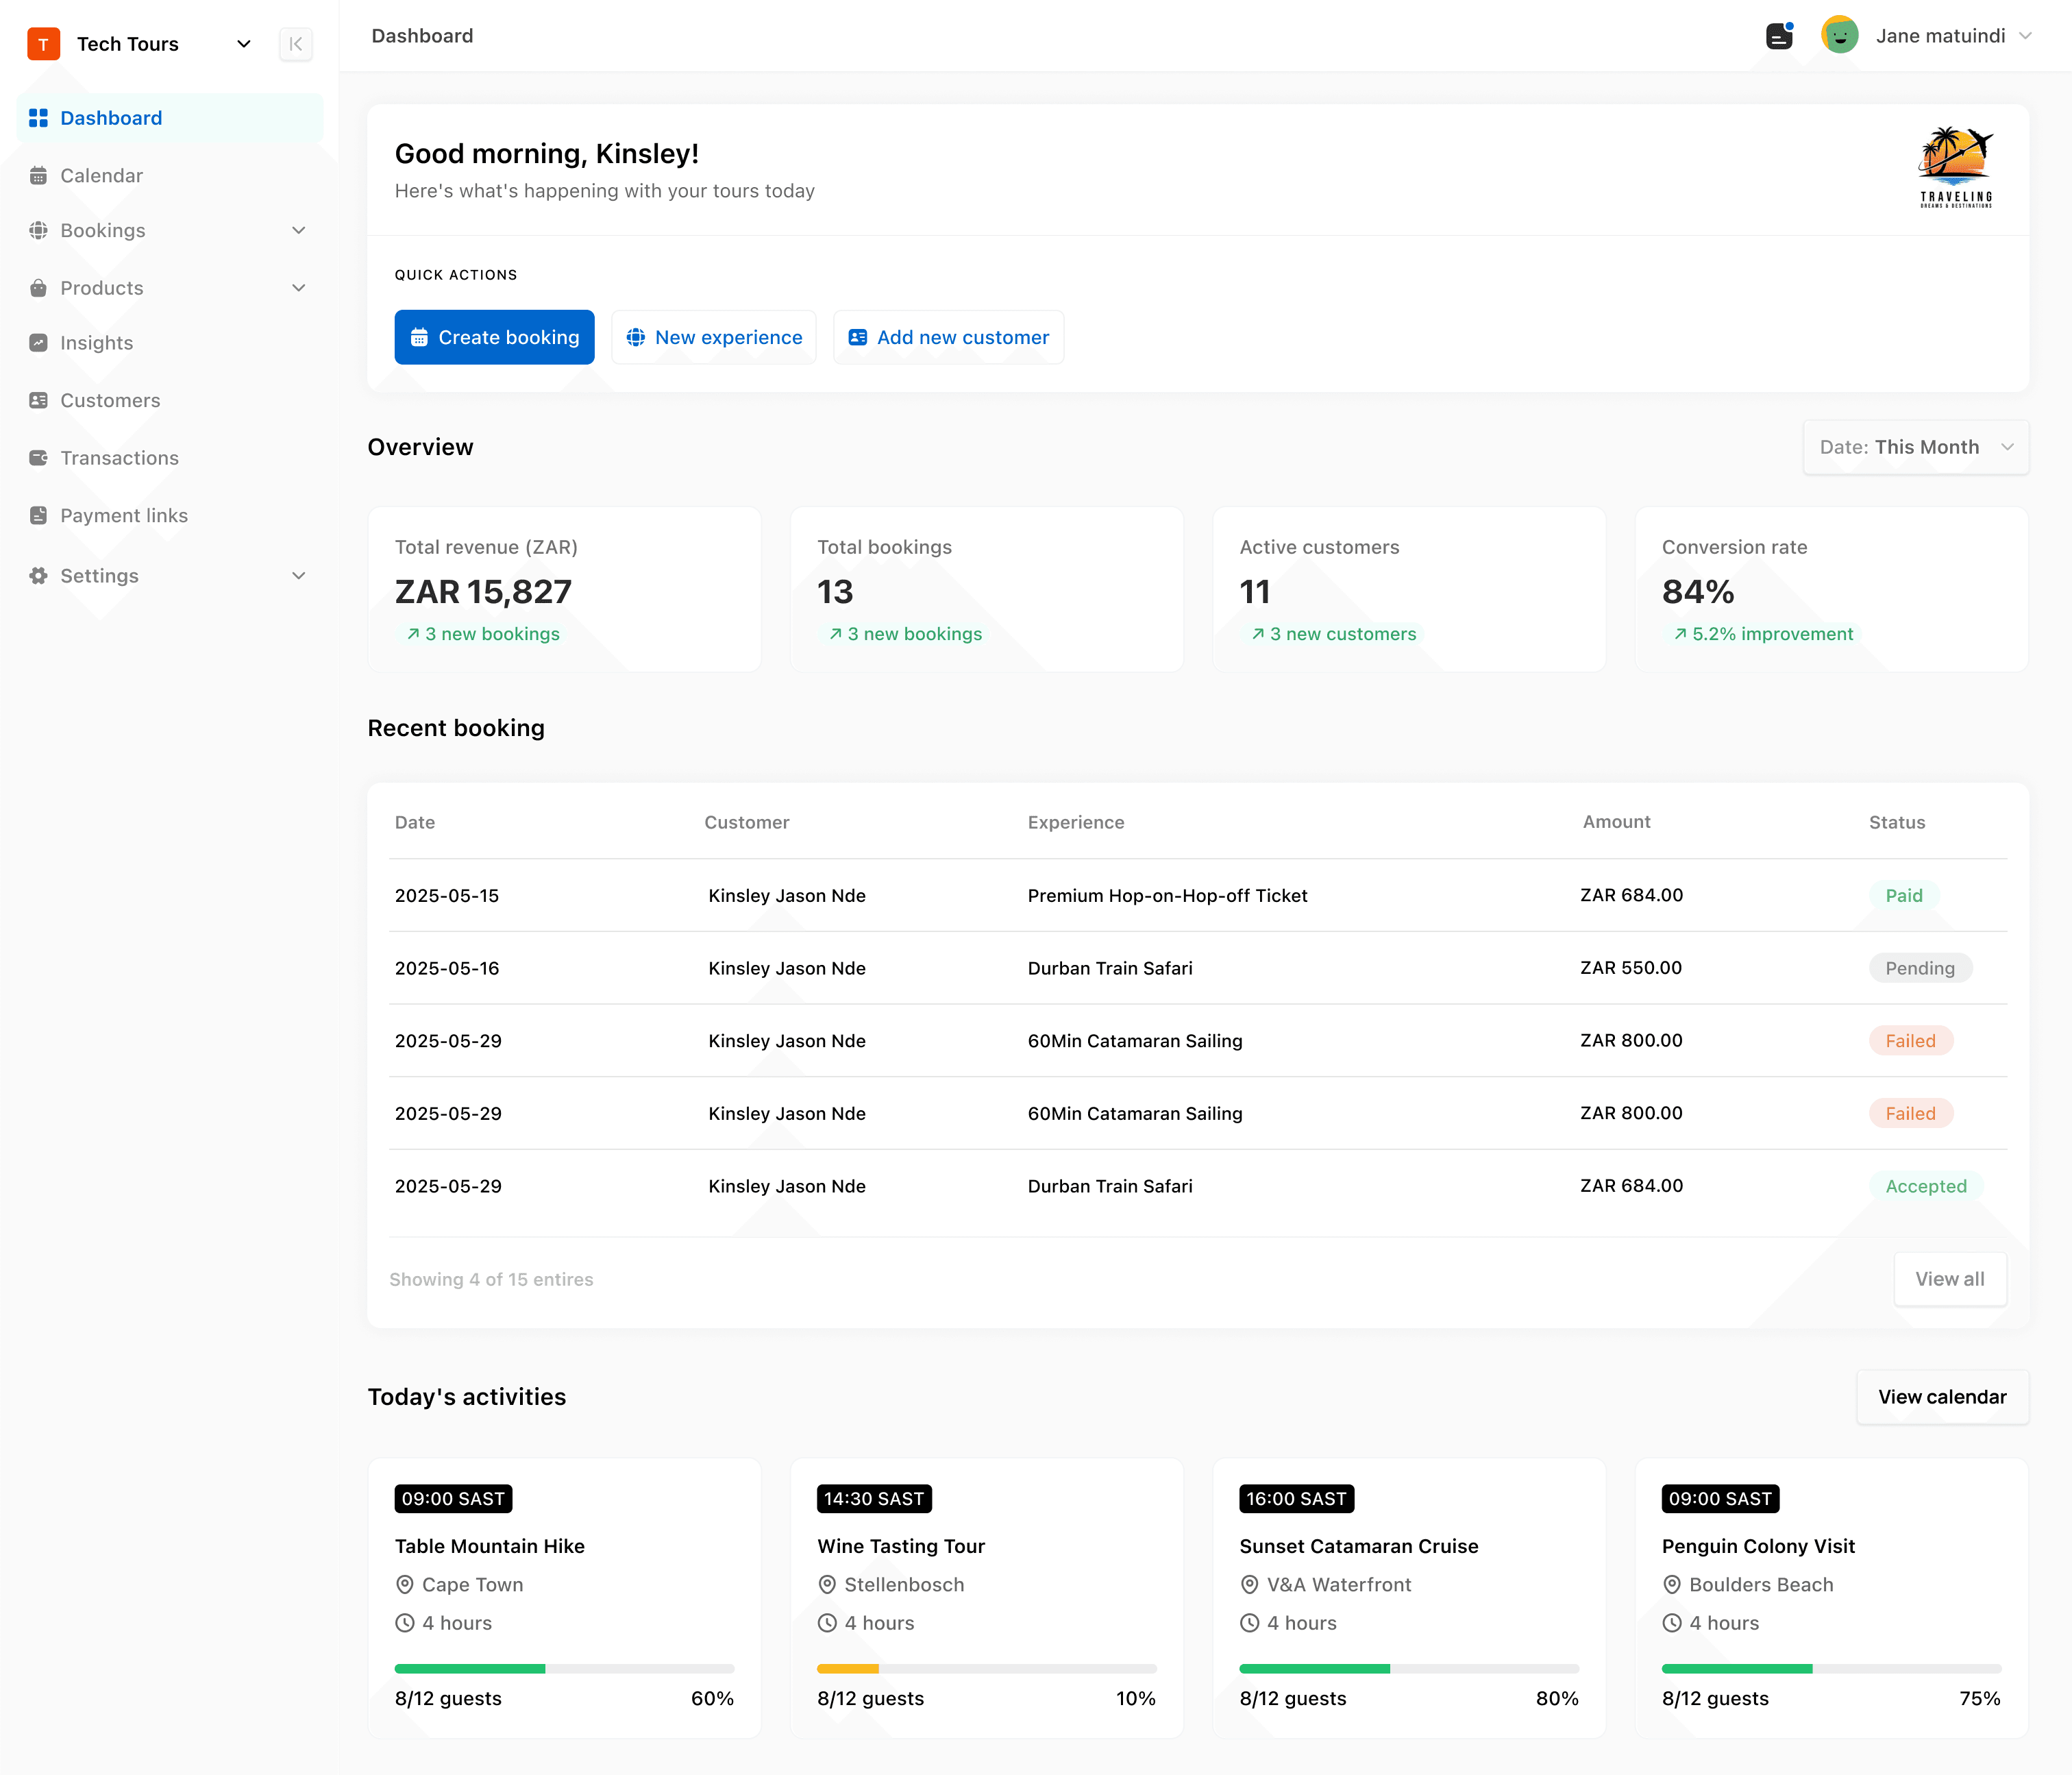Click the Payment links icon
Screen dimensions: 2072x1775
point(38,516)
